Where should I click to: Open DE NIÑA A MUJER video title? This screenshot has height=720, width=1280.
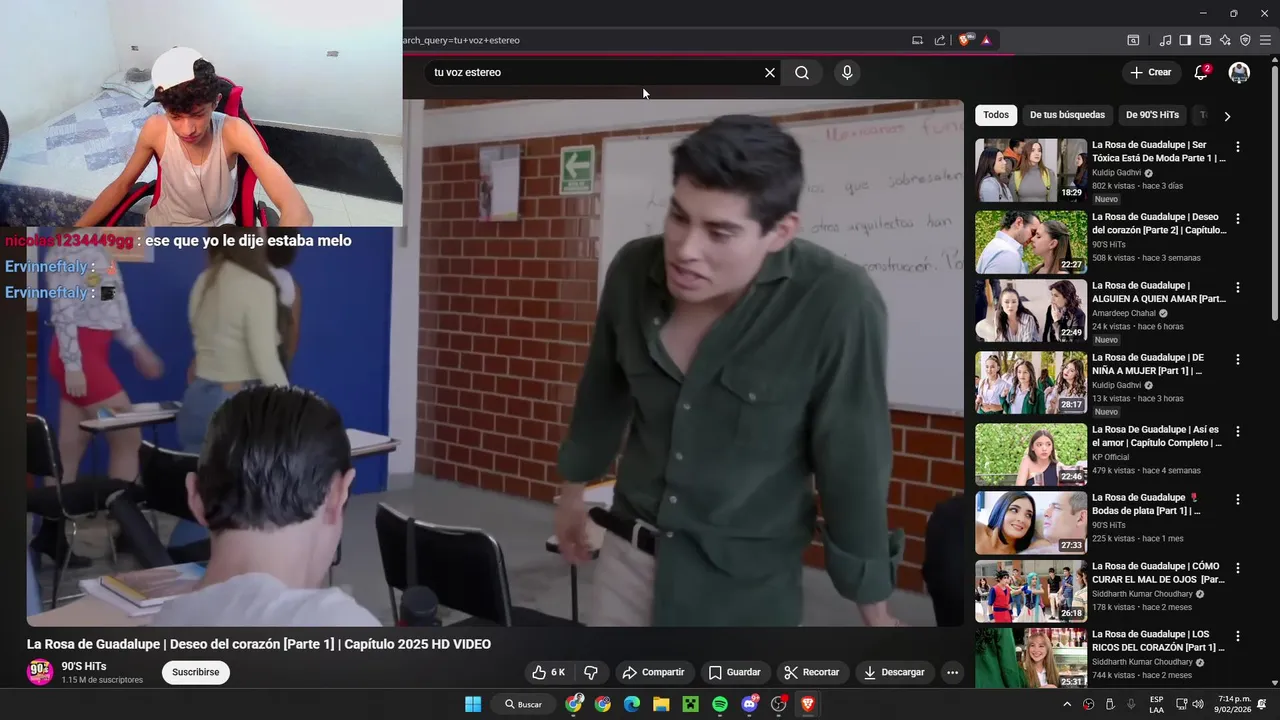click(1148, 364)
